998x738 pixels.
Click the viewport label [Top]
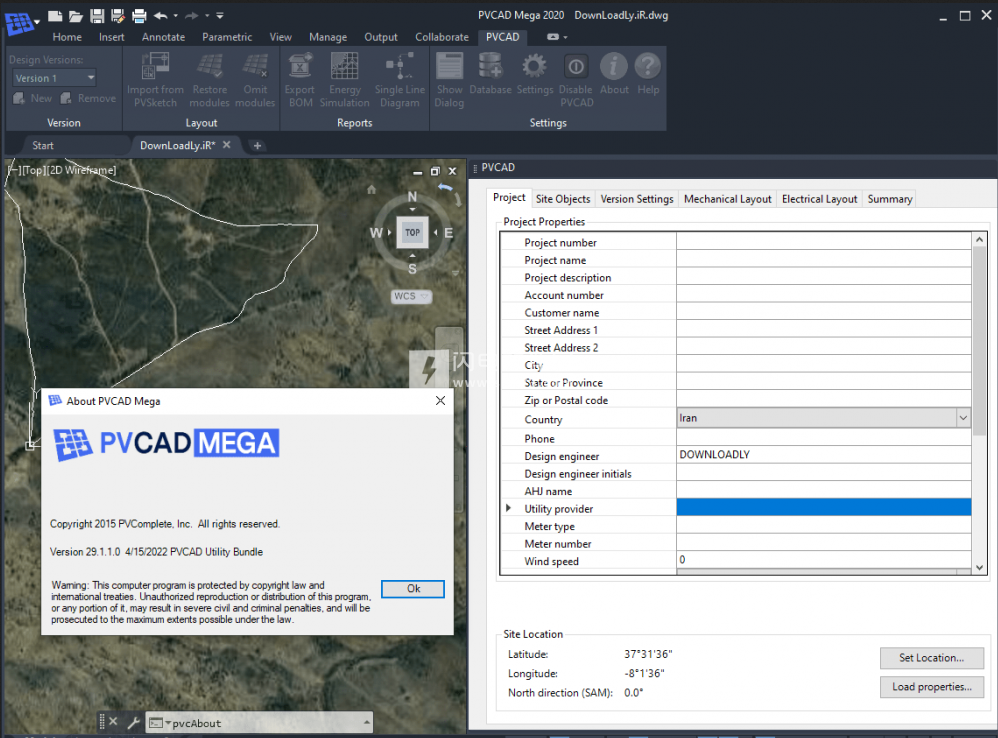click(x=33, y=170)
